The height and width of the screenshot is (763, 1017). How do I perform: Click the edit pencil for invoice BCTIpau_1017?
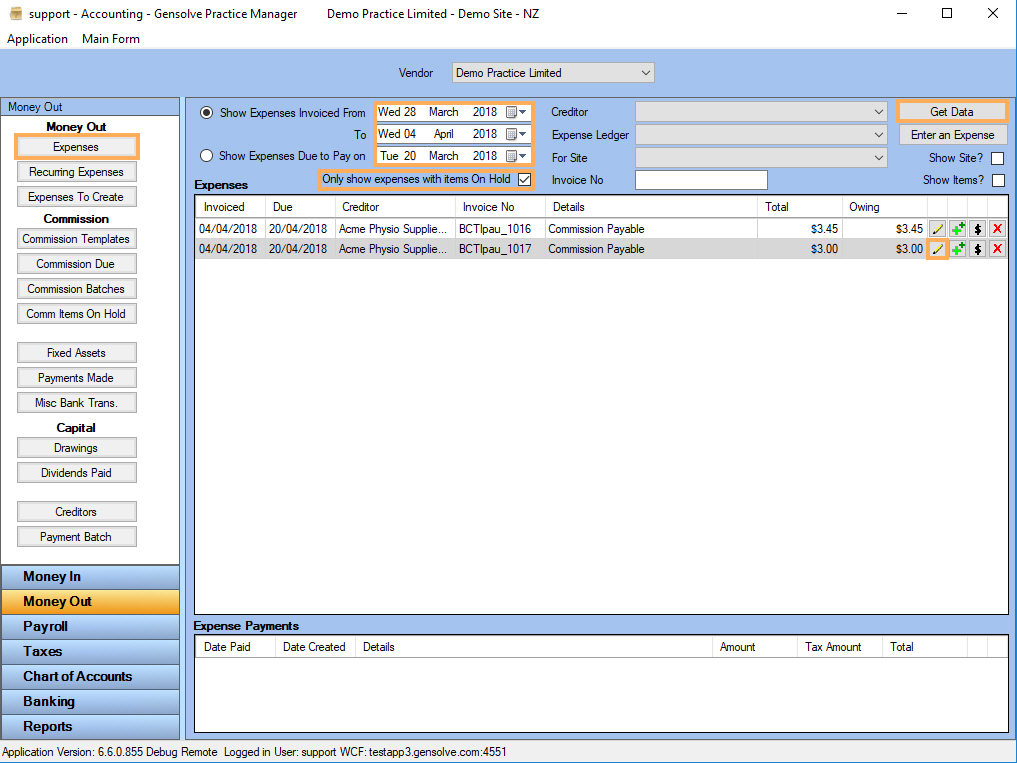(937, 249)
